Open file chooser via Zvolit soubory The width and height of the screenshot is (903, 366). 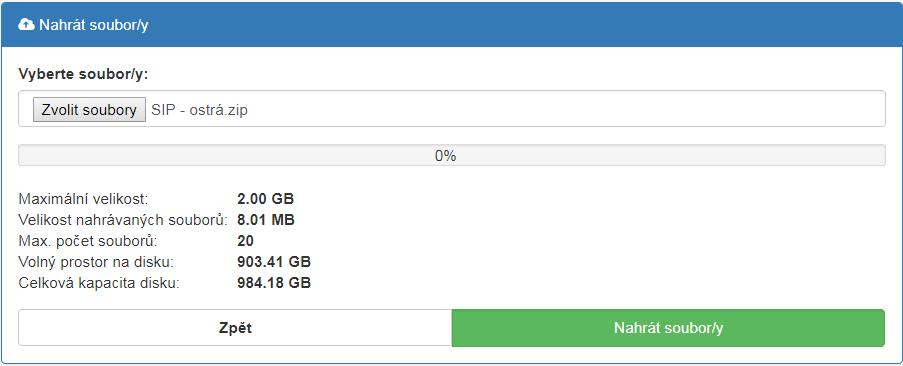pos(89,109)
